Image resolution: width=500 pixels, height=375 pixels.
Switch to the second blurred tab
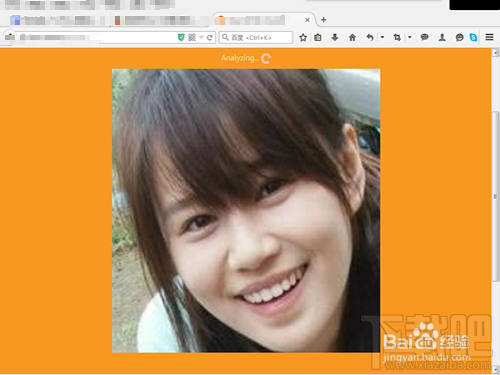click(160, 20)
